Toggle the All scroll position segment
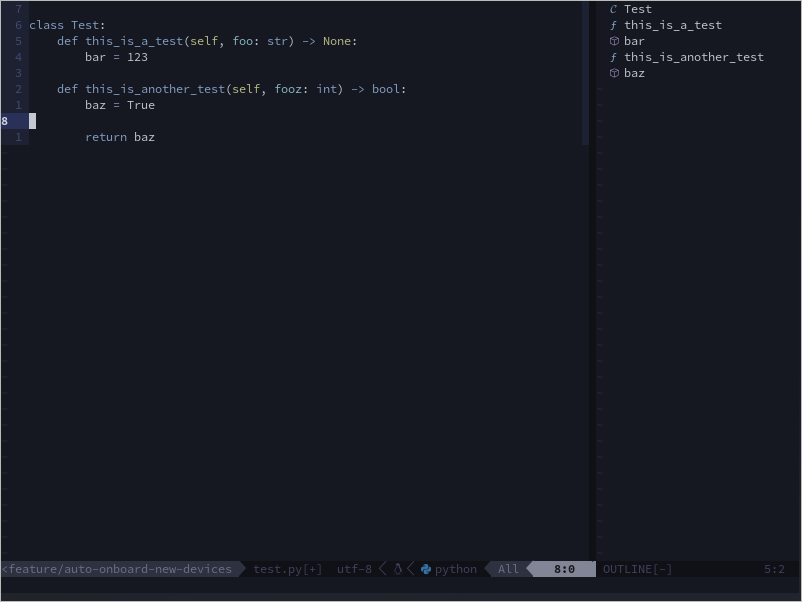Image resolution: width=802 pixels, height=602 pixels. click(507, 569)
